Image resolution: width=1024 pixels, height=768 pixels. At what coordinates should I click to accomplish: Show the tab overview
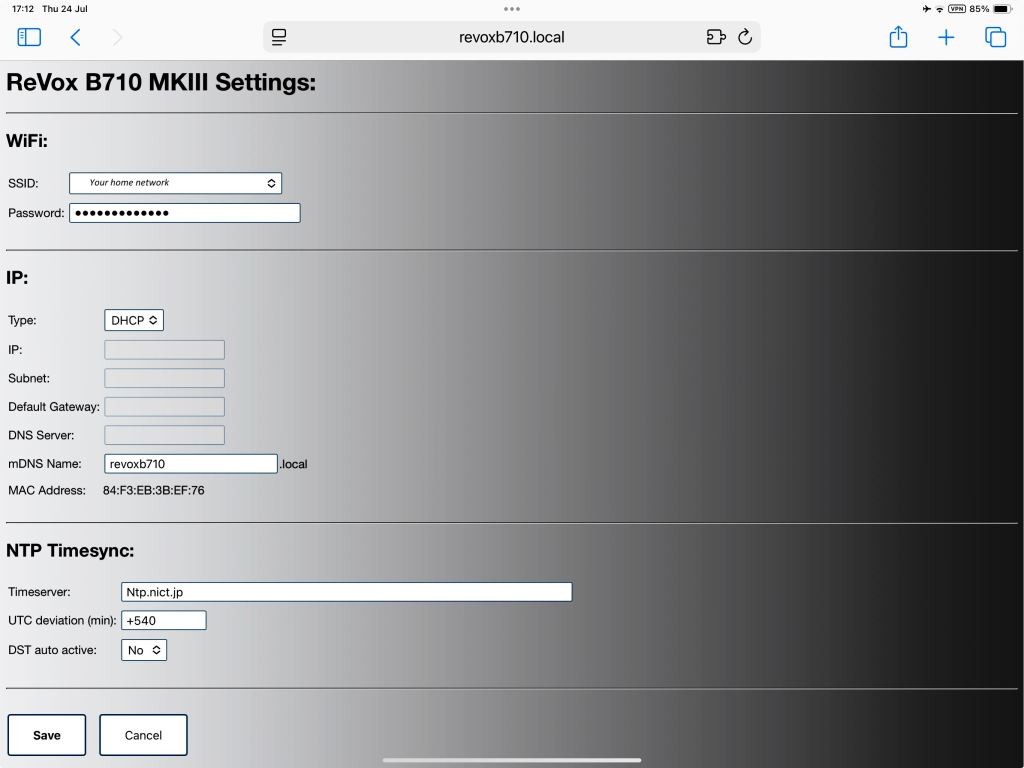point(995,37)
